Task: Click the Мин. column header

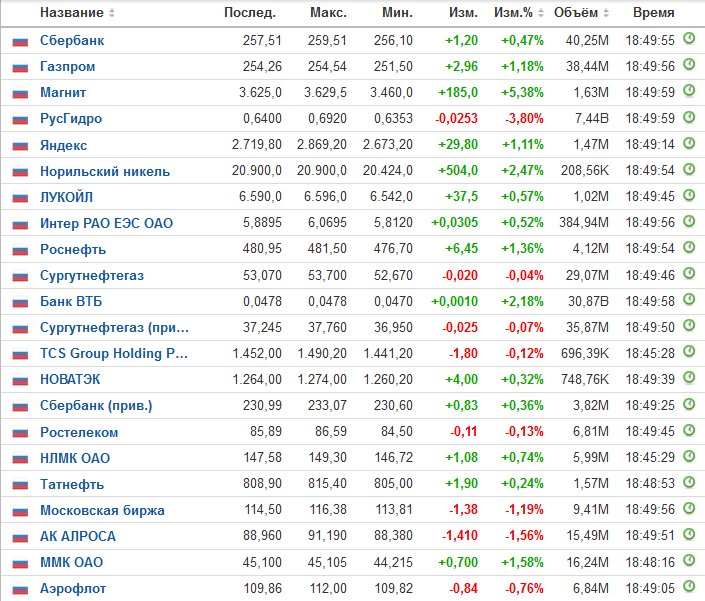Action: point(397,13)
